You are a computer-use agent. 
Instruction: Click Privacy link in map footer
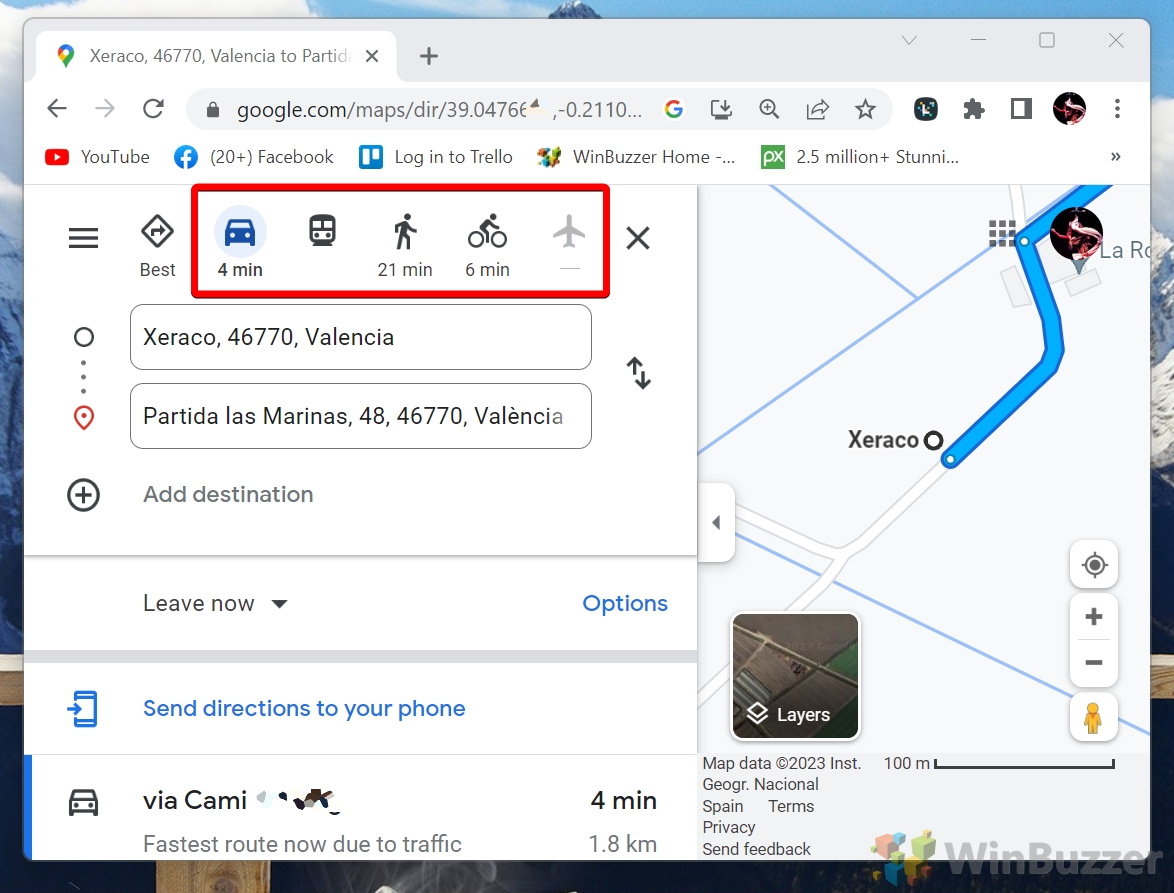(729, 827)
